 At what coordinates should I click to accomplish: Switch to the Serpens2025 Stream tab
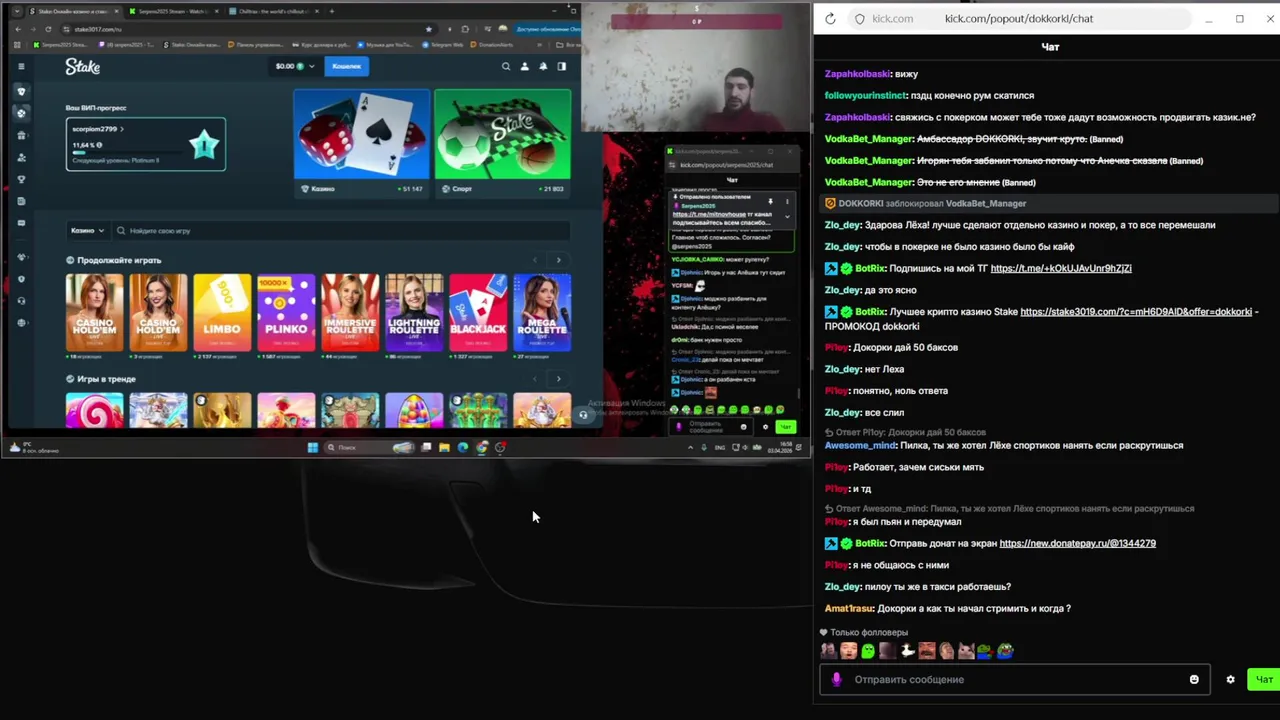click(173, 11)
